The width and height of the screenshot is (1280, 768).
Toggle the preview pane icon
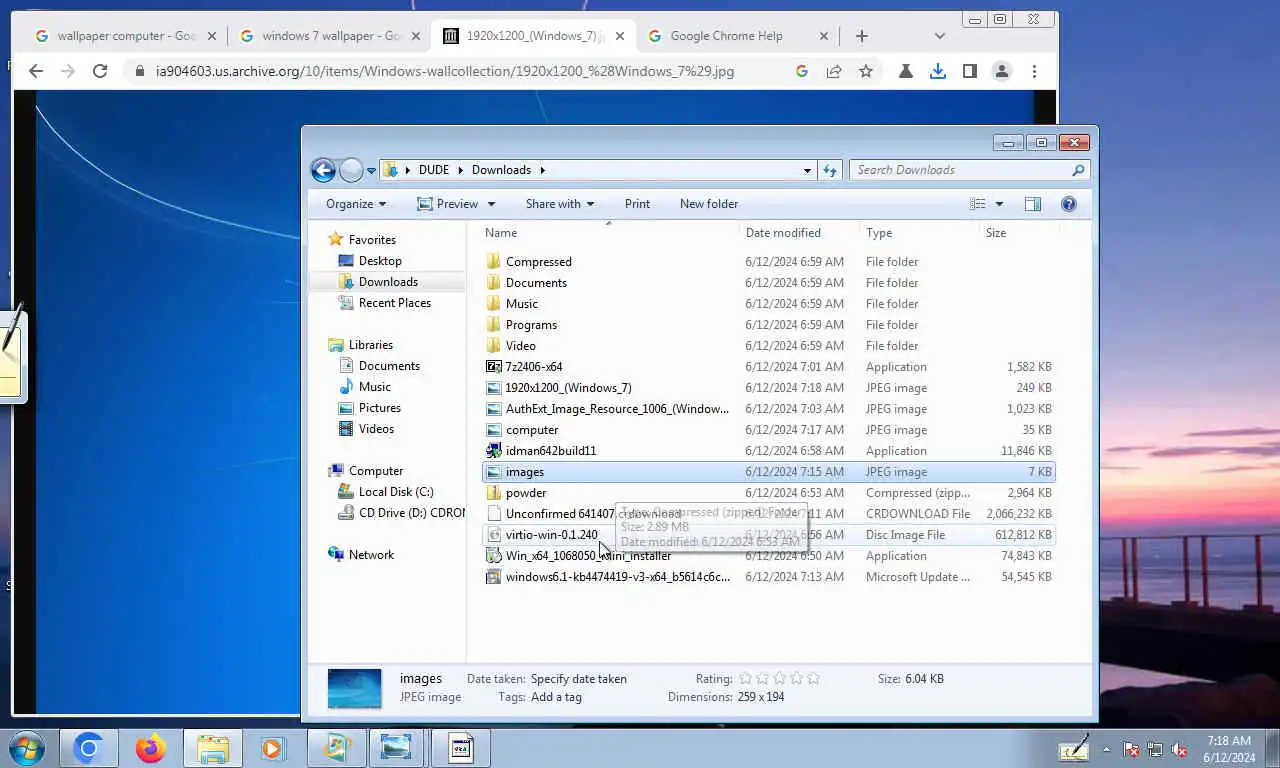(x=1033, y=204)
